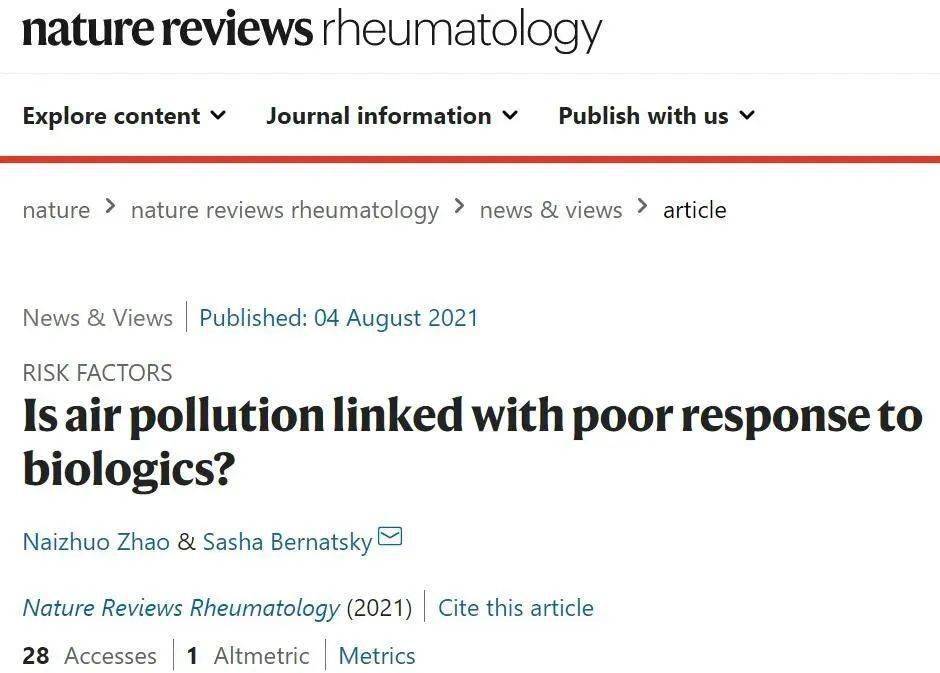The width and height of the screenshot is (940, 673).
Task: Click Cite this article
Action: [516, 608]
